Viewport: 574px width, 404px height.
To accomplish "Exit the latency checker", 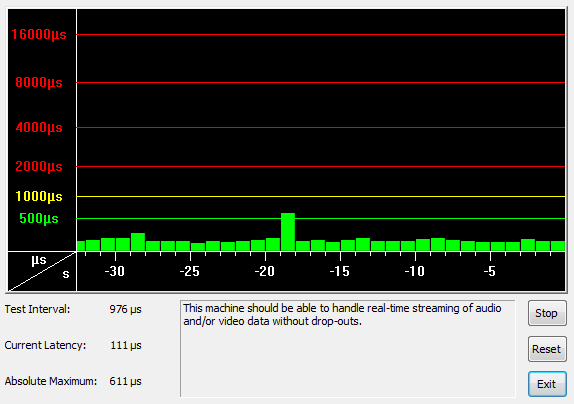I will [547, 384].
